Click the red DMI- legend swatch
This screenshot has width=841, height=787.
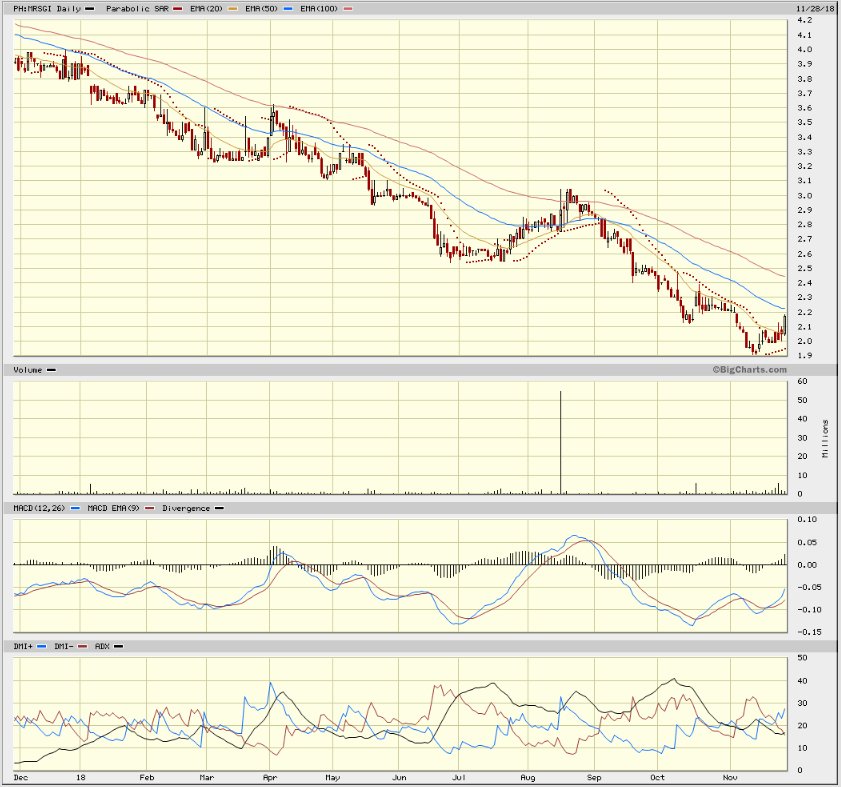point(83,646)
